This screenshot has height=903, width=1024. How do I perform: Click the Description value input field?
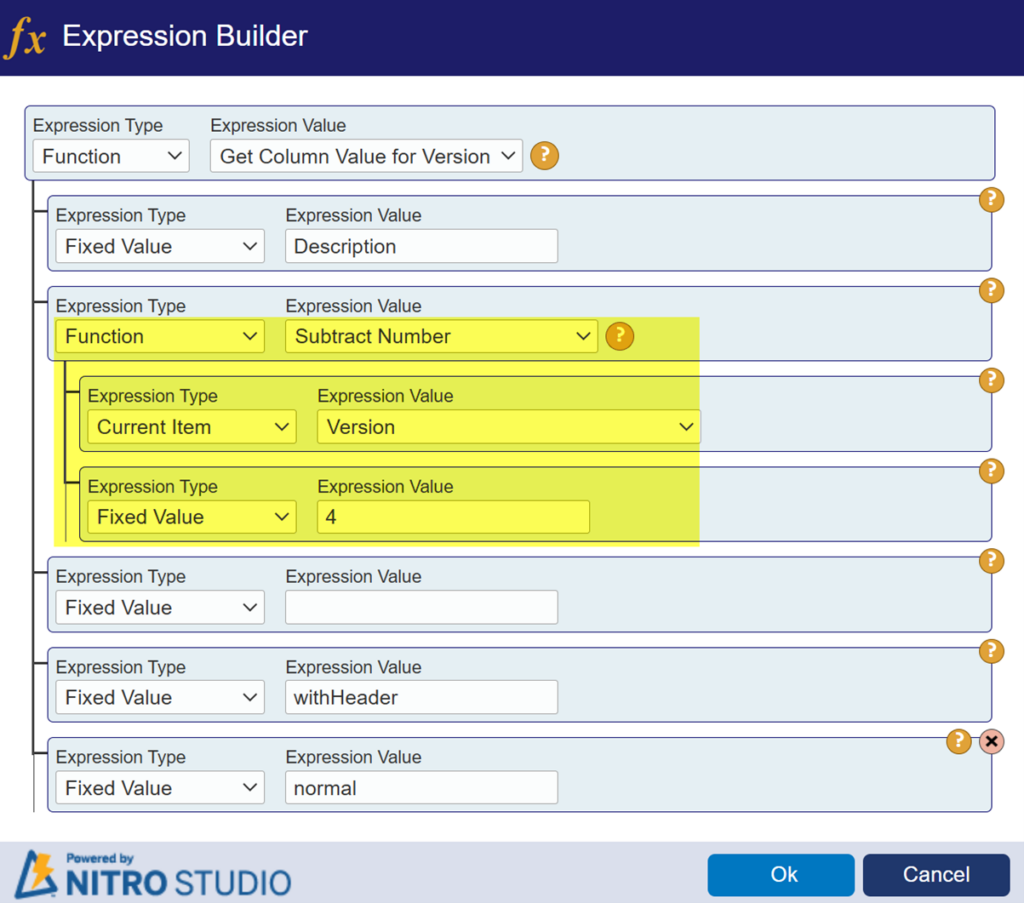[421, 246]
